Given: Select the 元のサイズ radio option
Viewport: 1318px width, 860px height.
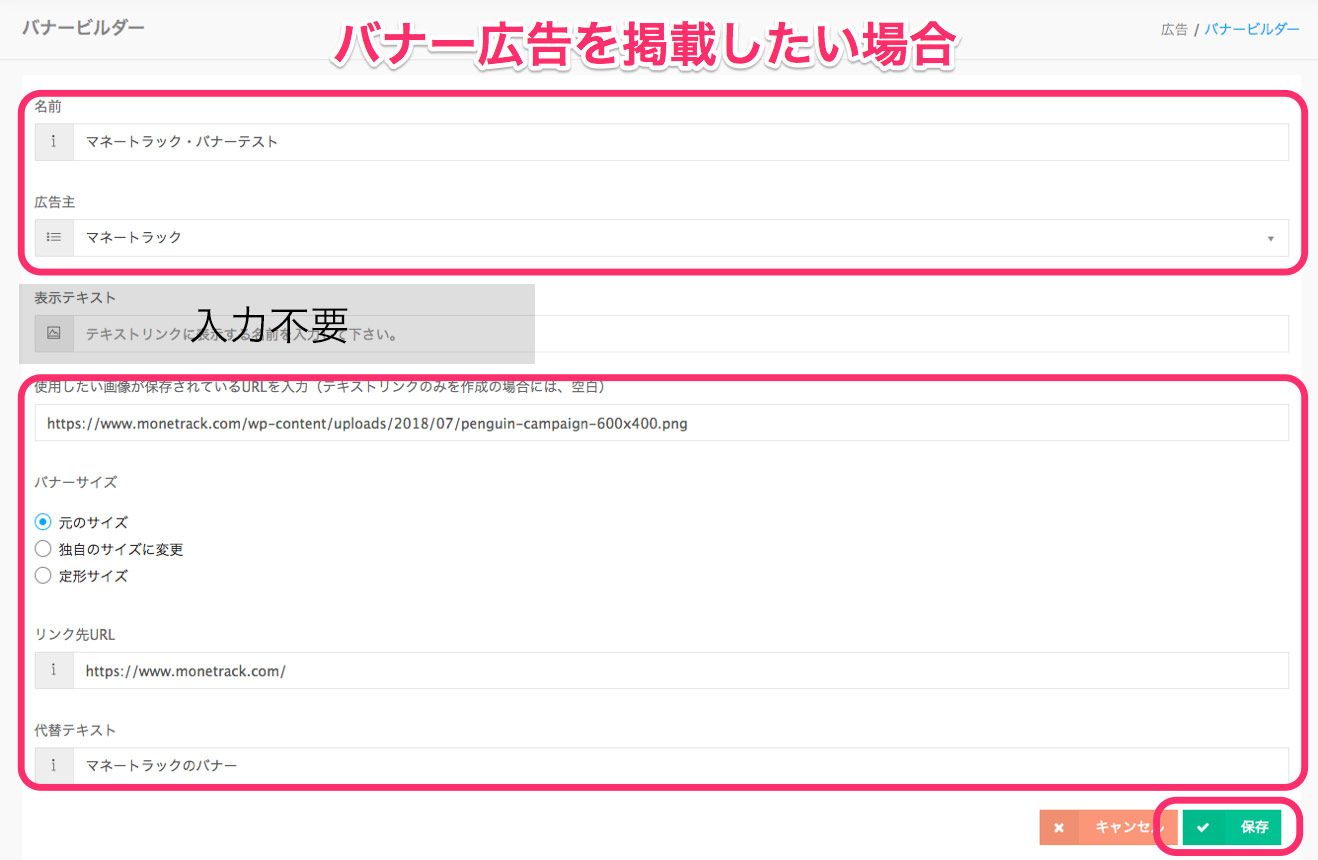Looking at the screenshot, I should [x=43, y=522].
